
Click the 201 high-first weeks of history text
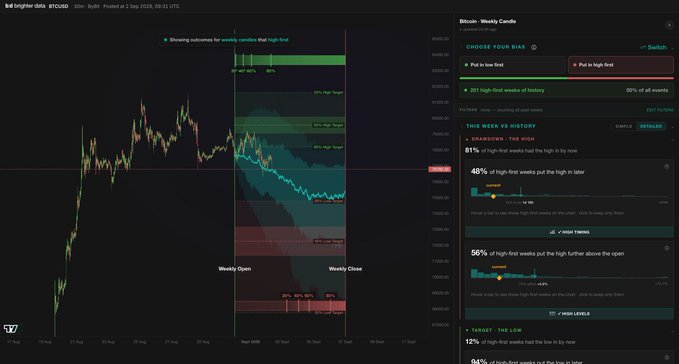pyautogui.click(x=507, y=90)
